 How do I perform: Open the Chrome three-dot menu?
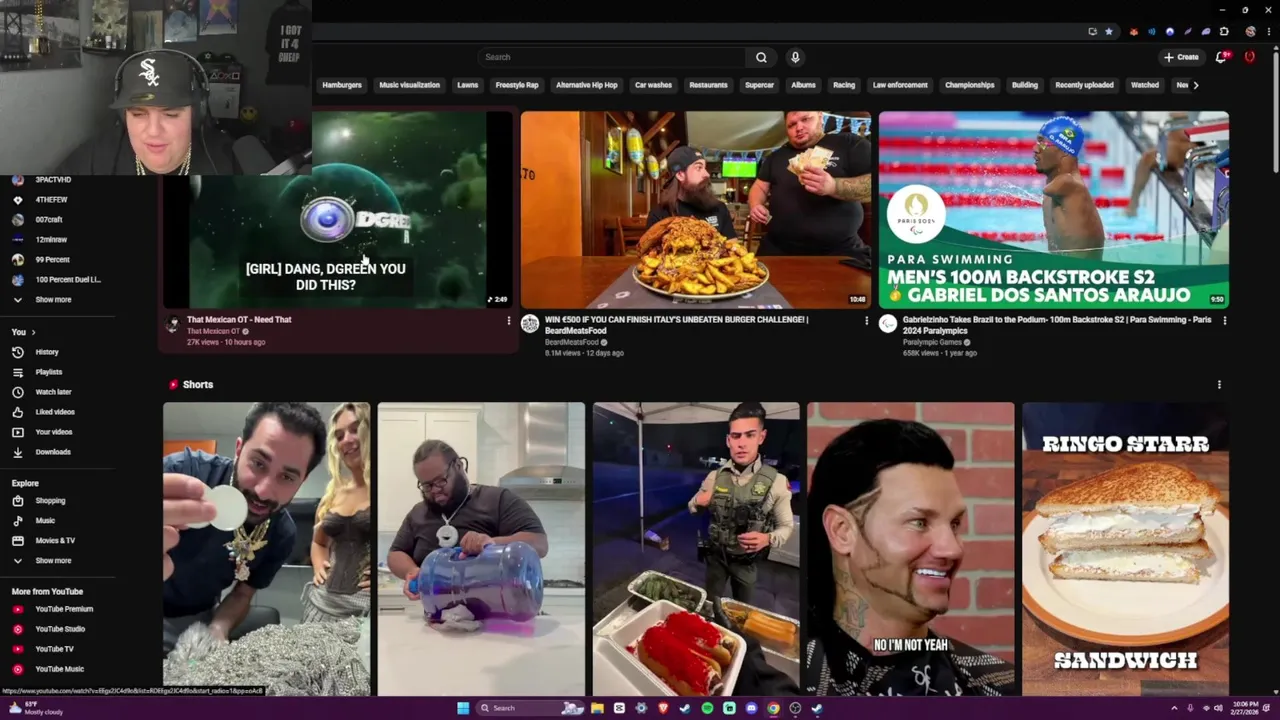(1267, 31)
